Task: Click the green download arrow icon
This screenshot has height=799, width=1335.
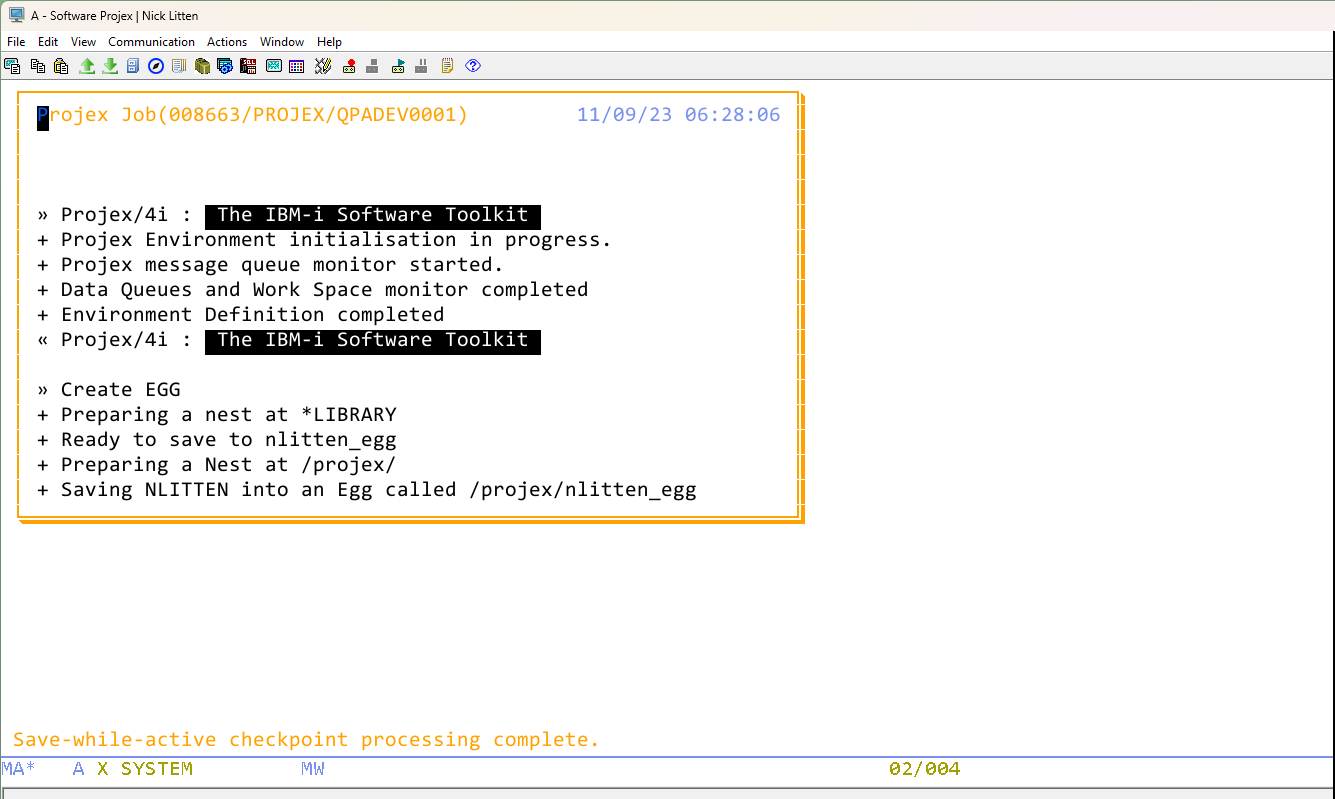Action: point(110,66)
